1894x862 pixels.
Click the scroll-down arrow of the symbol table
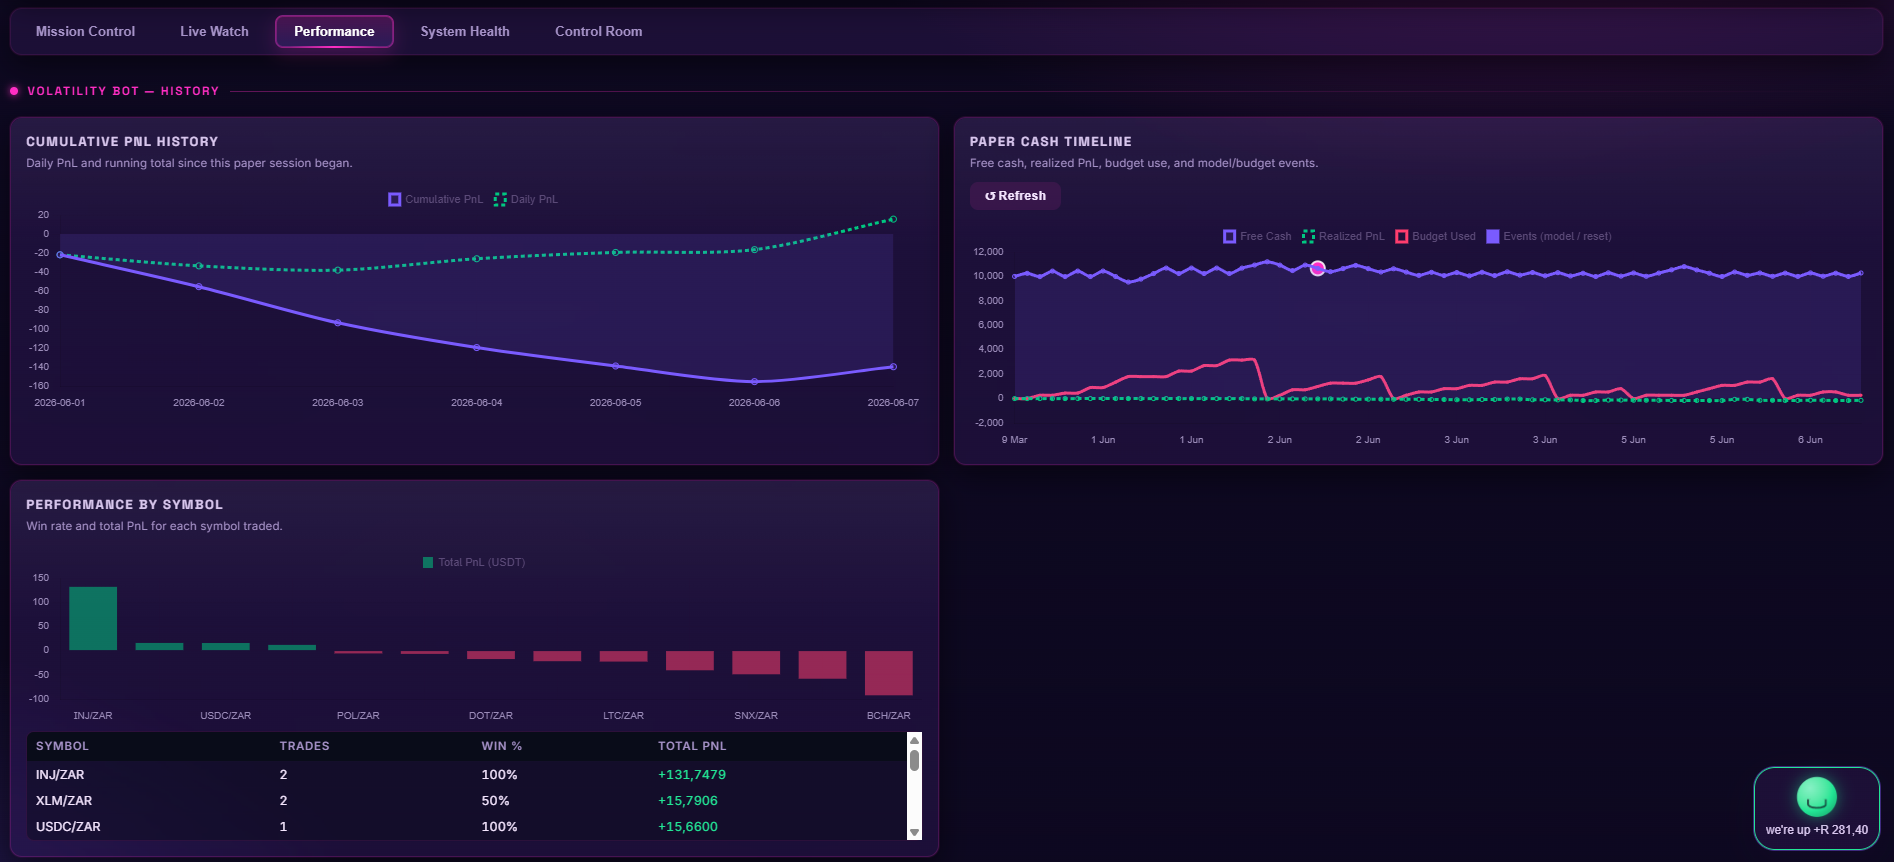[x=914, y=832]
